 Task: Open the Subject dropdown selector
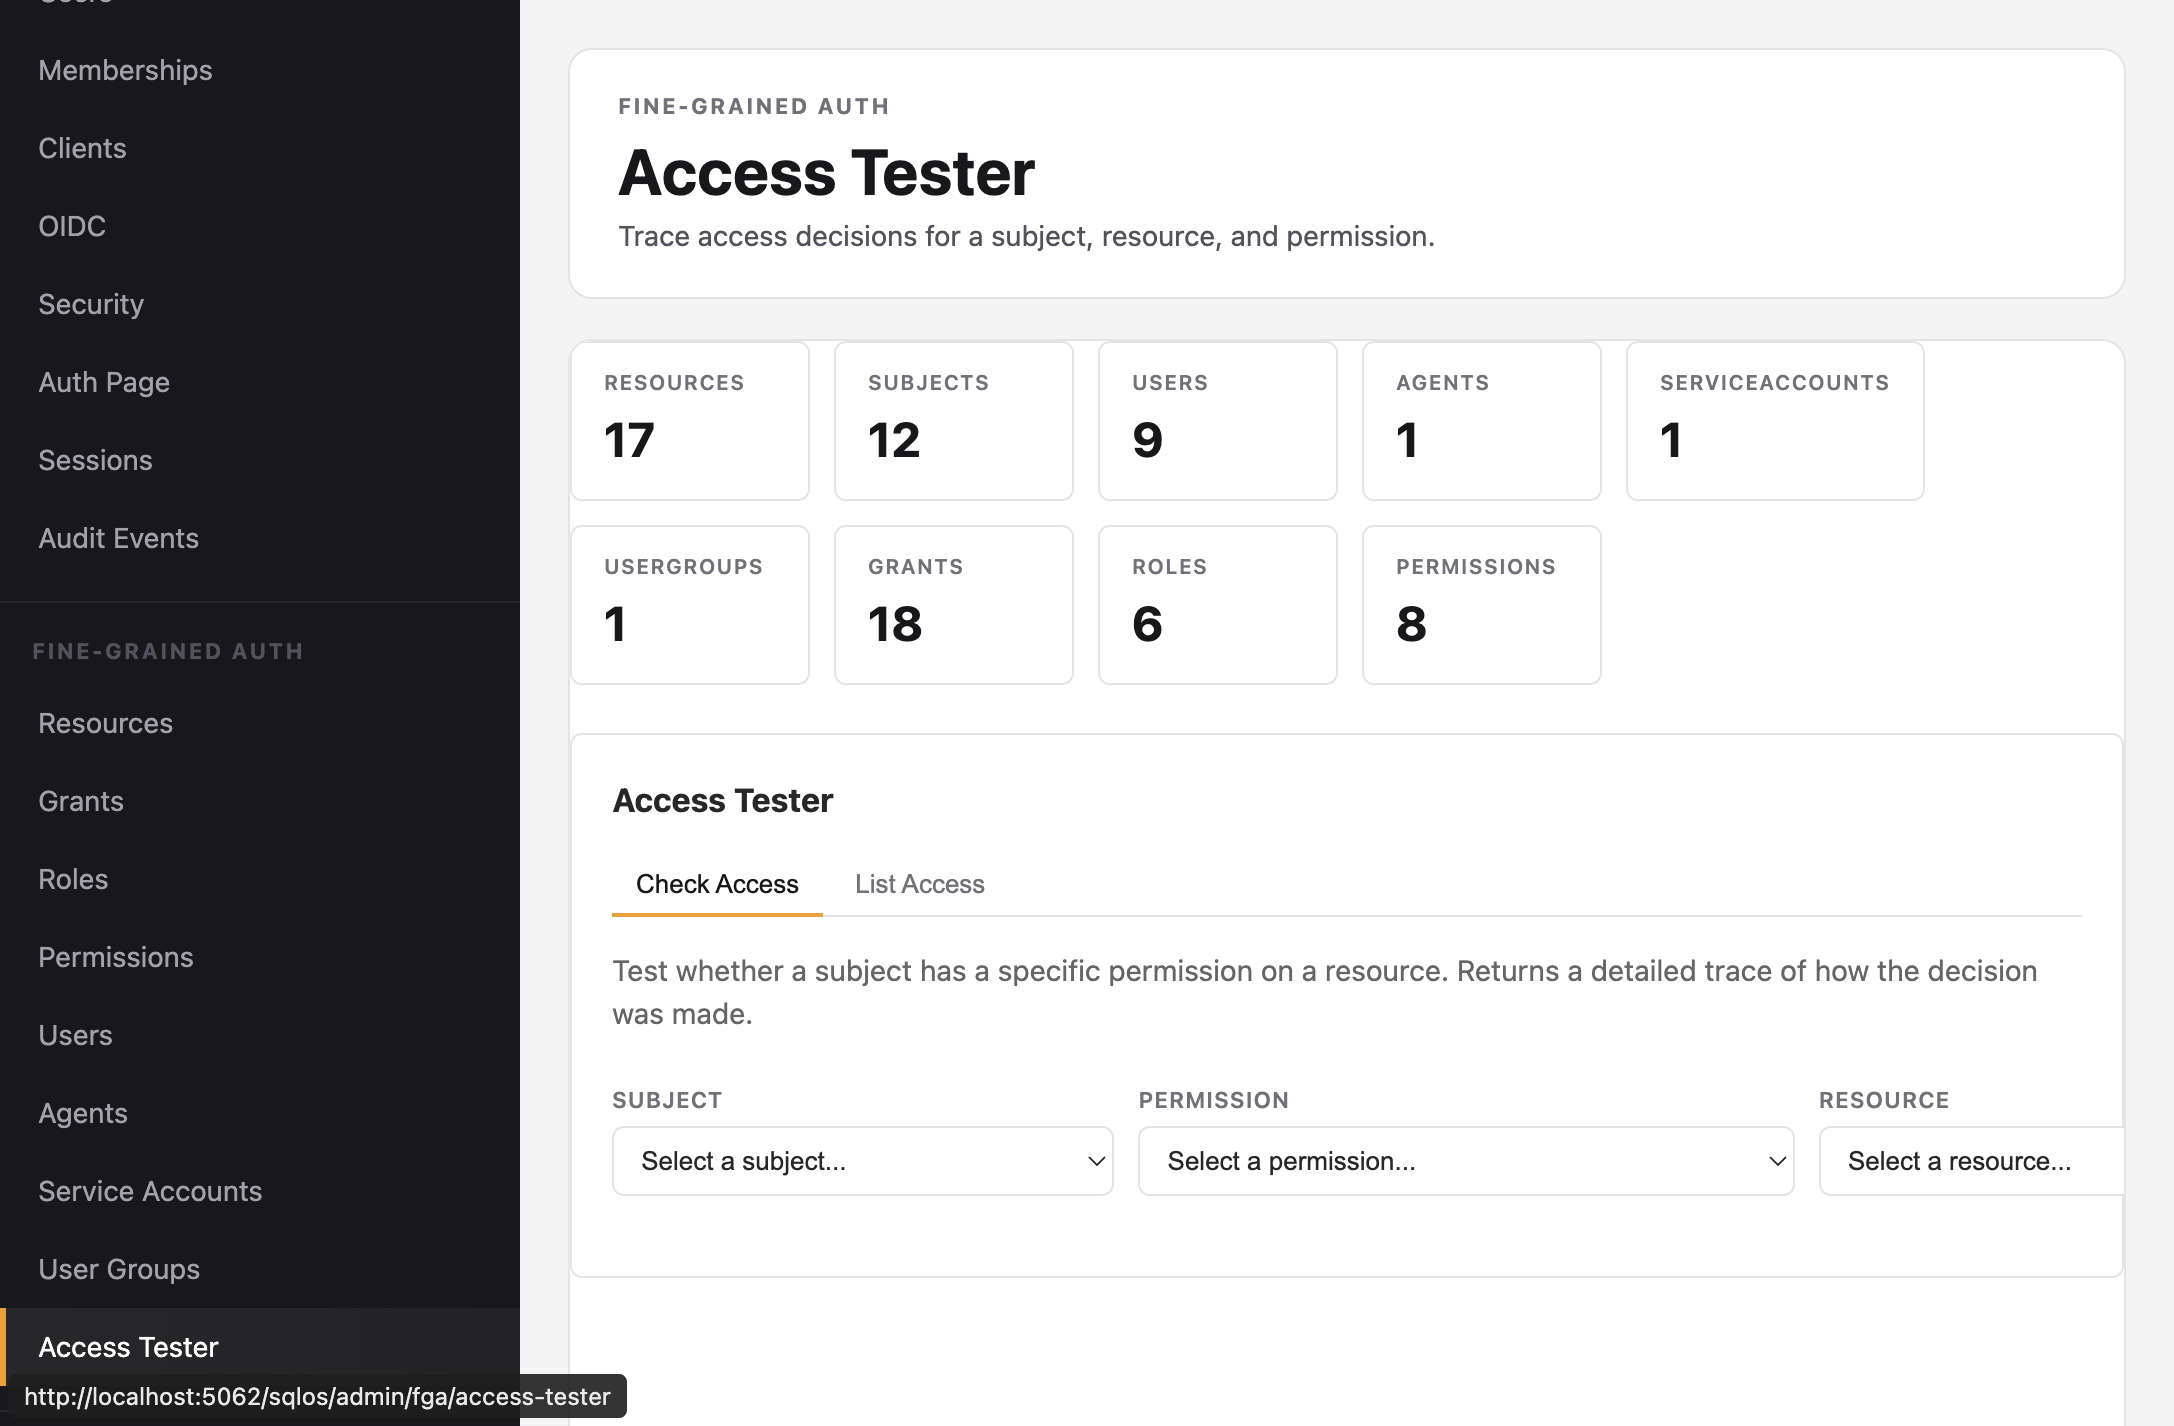(x=862, y=1161)
